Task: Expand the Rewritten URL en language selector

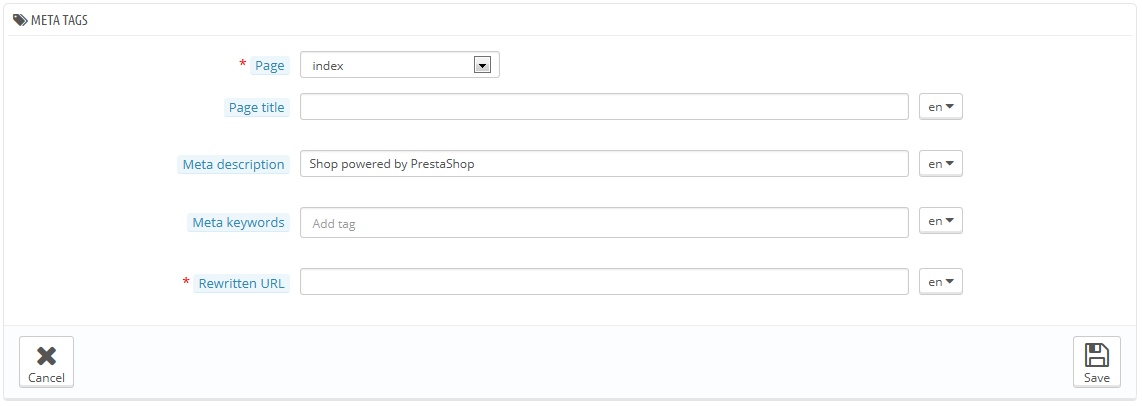Action: (x=940, y=281)
